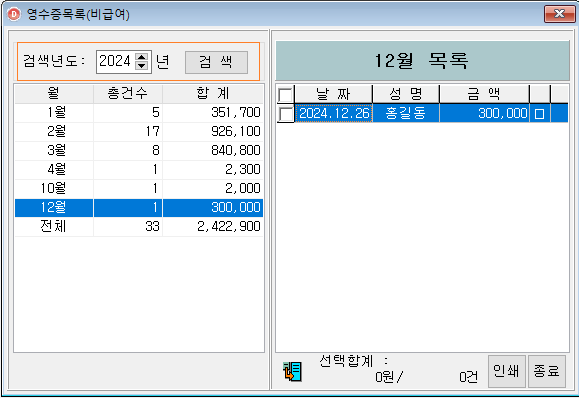
Task: Click the 926,100 total for 2월
Action: [x=236, y=131]
